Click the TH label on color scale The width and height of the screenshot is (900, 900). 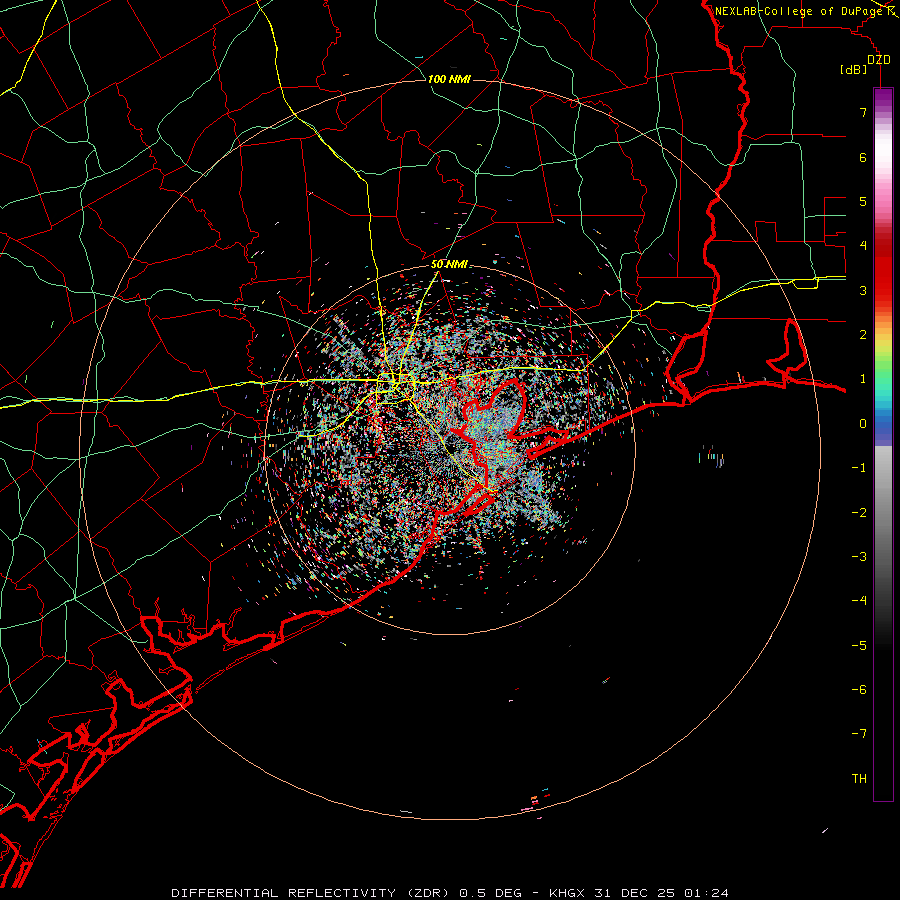859,779
